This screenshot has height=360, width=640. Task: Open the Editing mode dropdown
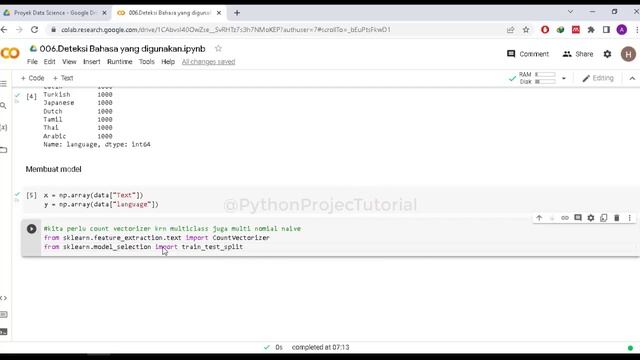598,78
